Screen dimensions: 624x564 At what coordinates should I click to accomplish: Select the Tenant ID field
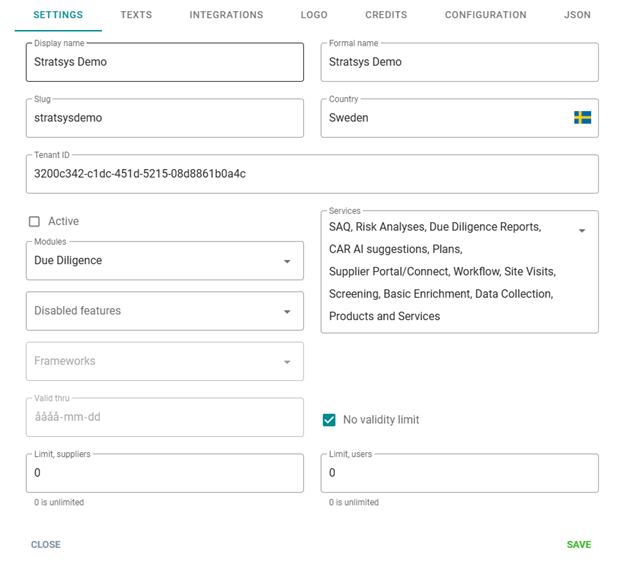[311, 174]
